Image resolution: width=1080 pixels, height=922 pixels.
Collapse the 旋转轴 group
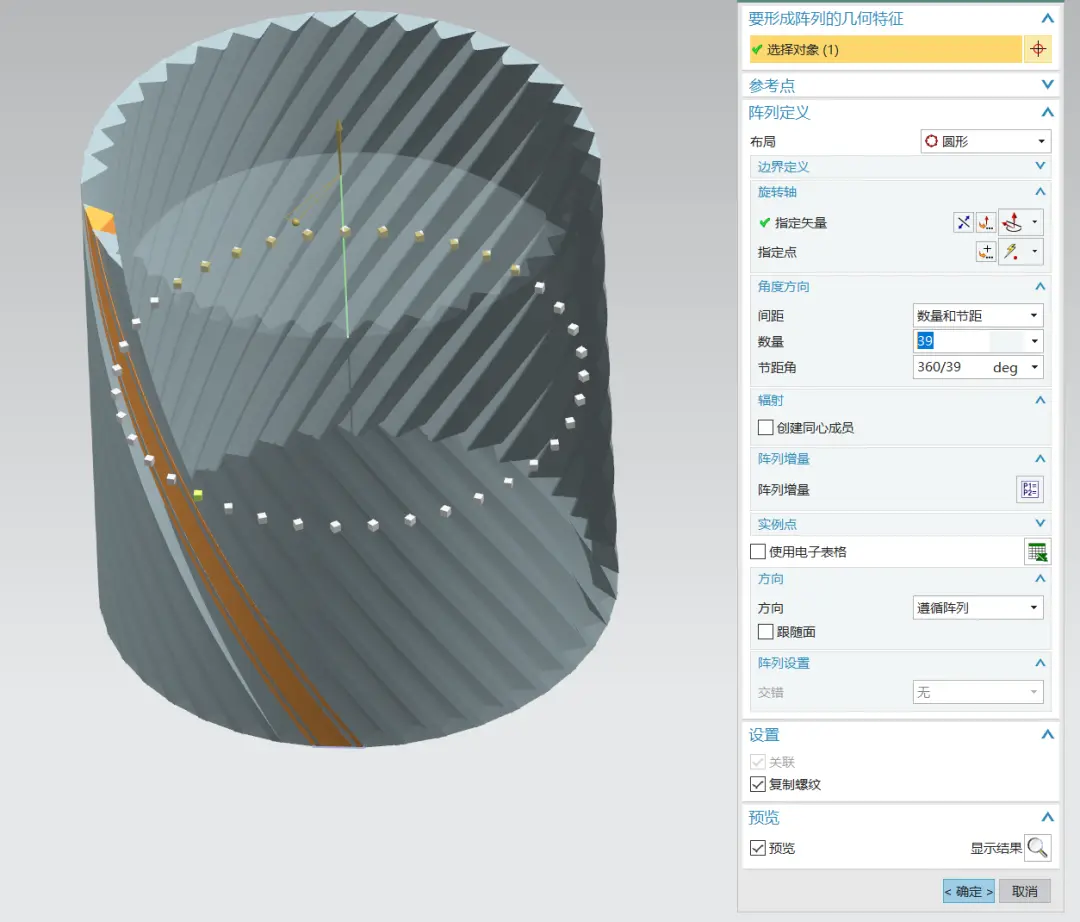click(x=1040, y=191)
